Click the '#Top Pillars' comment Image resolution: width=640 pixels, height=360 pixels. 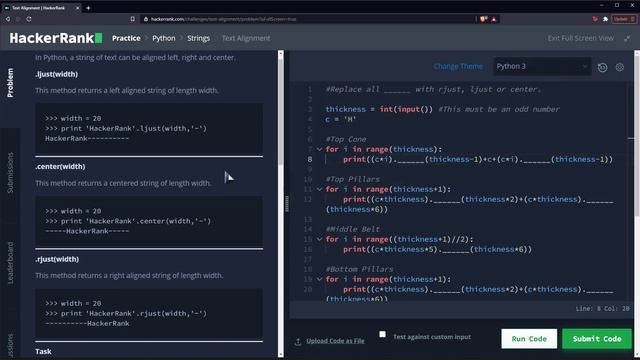pos(353,179)
